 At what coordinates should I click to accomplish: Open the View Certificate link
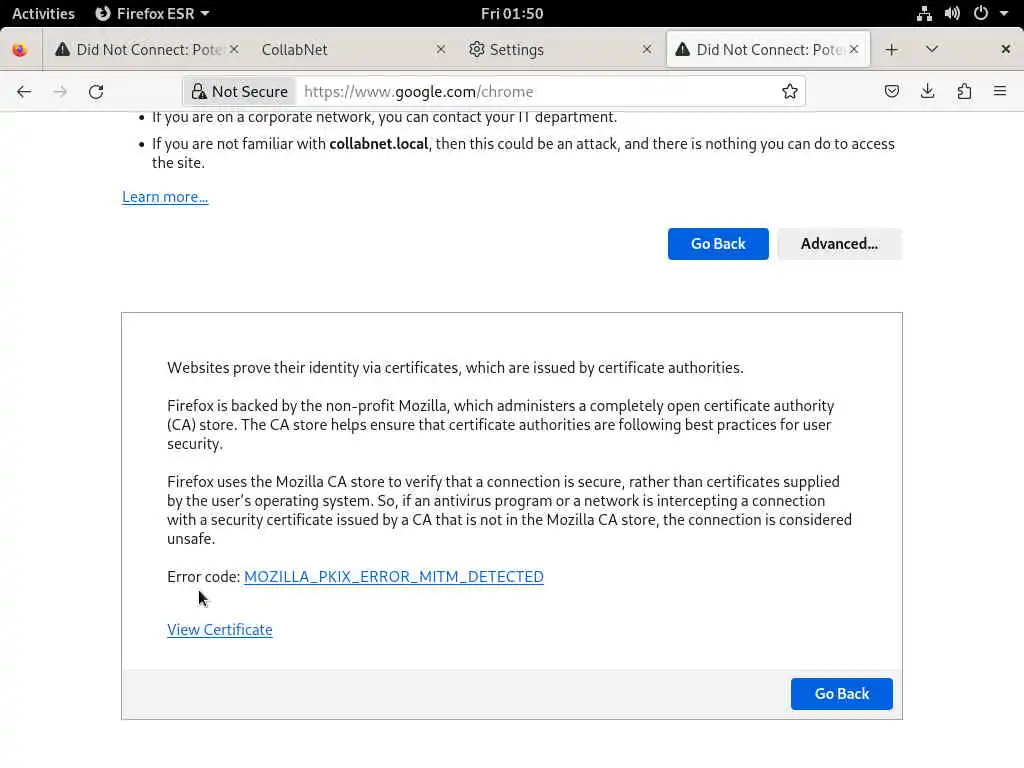219,630
